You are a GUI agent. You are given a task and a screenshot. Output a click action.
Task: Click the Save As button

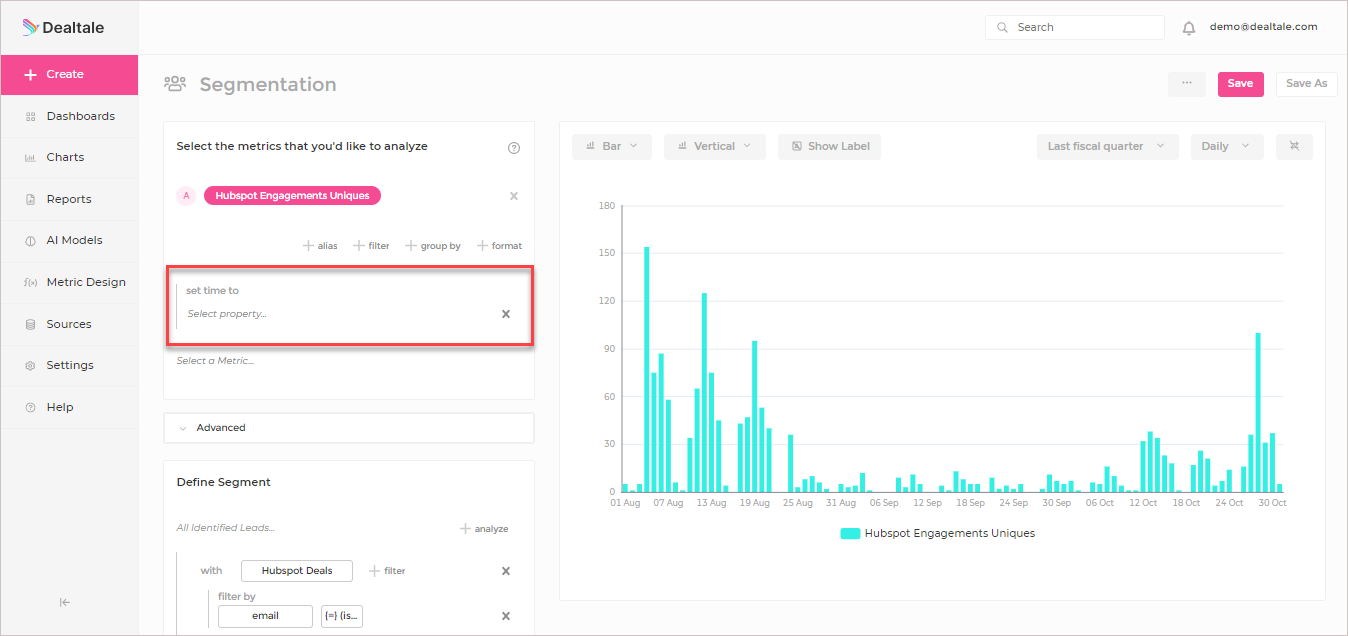[x=1306, y=84]
